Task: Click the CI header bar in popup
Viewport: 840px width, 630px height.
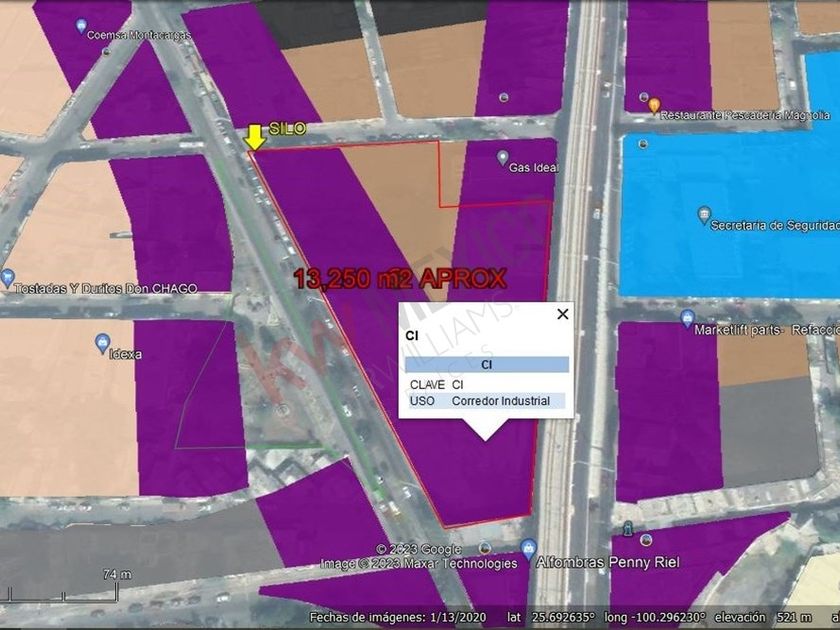Action: [486, 365]
